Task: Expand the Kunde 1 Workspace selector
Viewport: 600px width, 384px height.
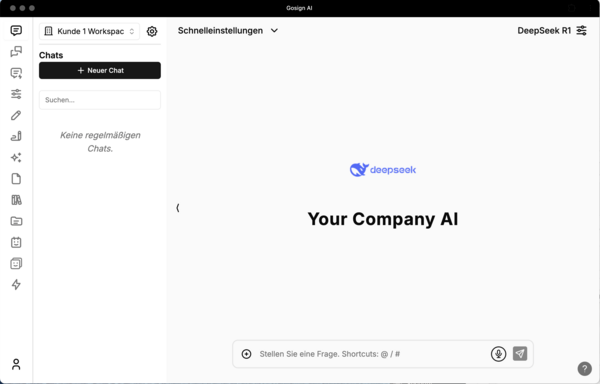Action: coord(89,31)
